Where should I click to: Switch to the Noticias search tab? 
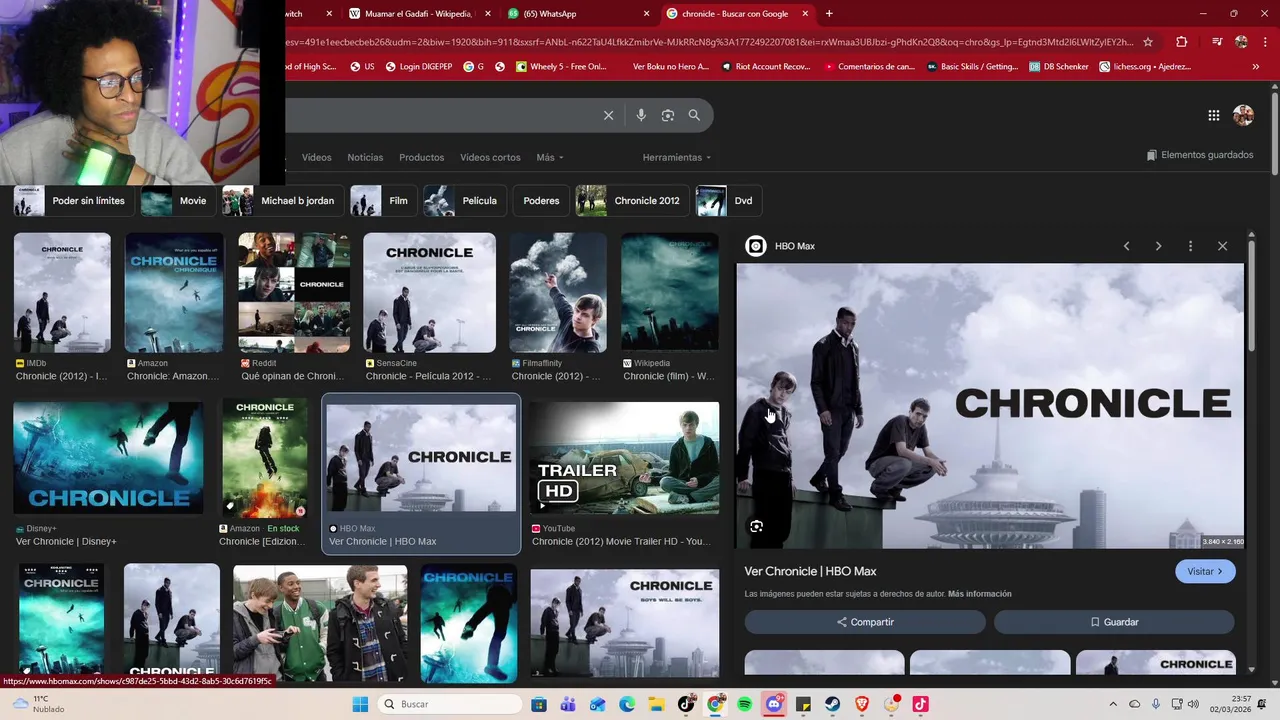tap(365, 157)
